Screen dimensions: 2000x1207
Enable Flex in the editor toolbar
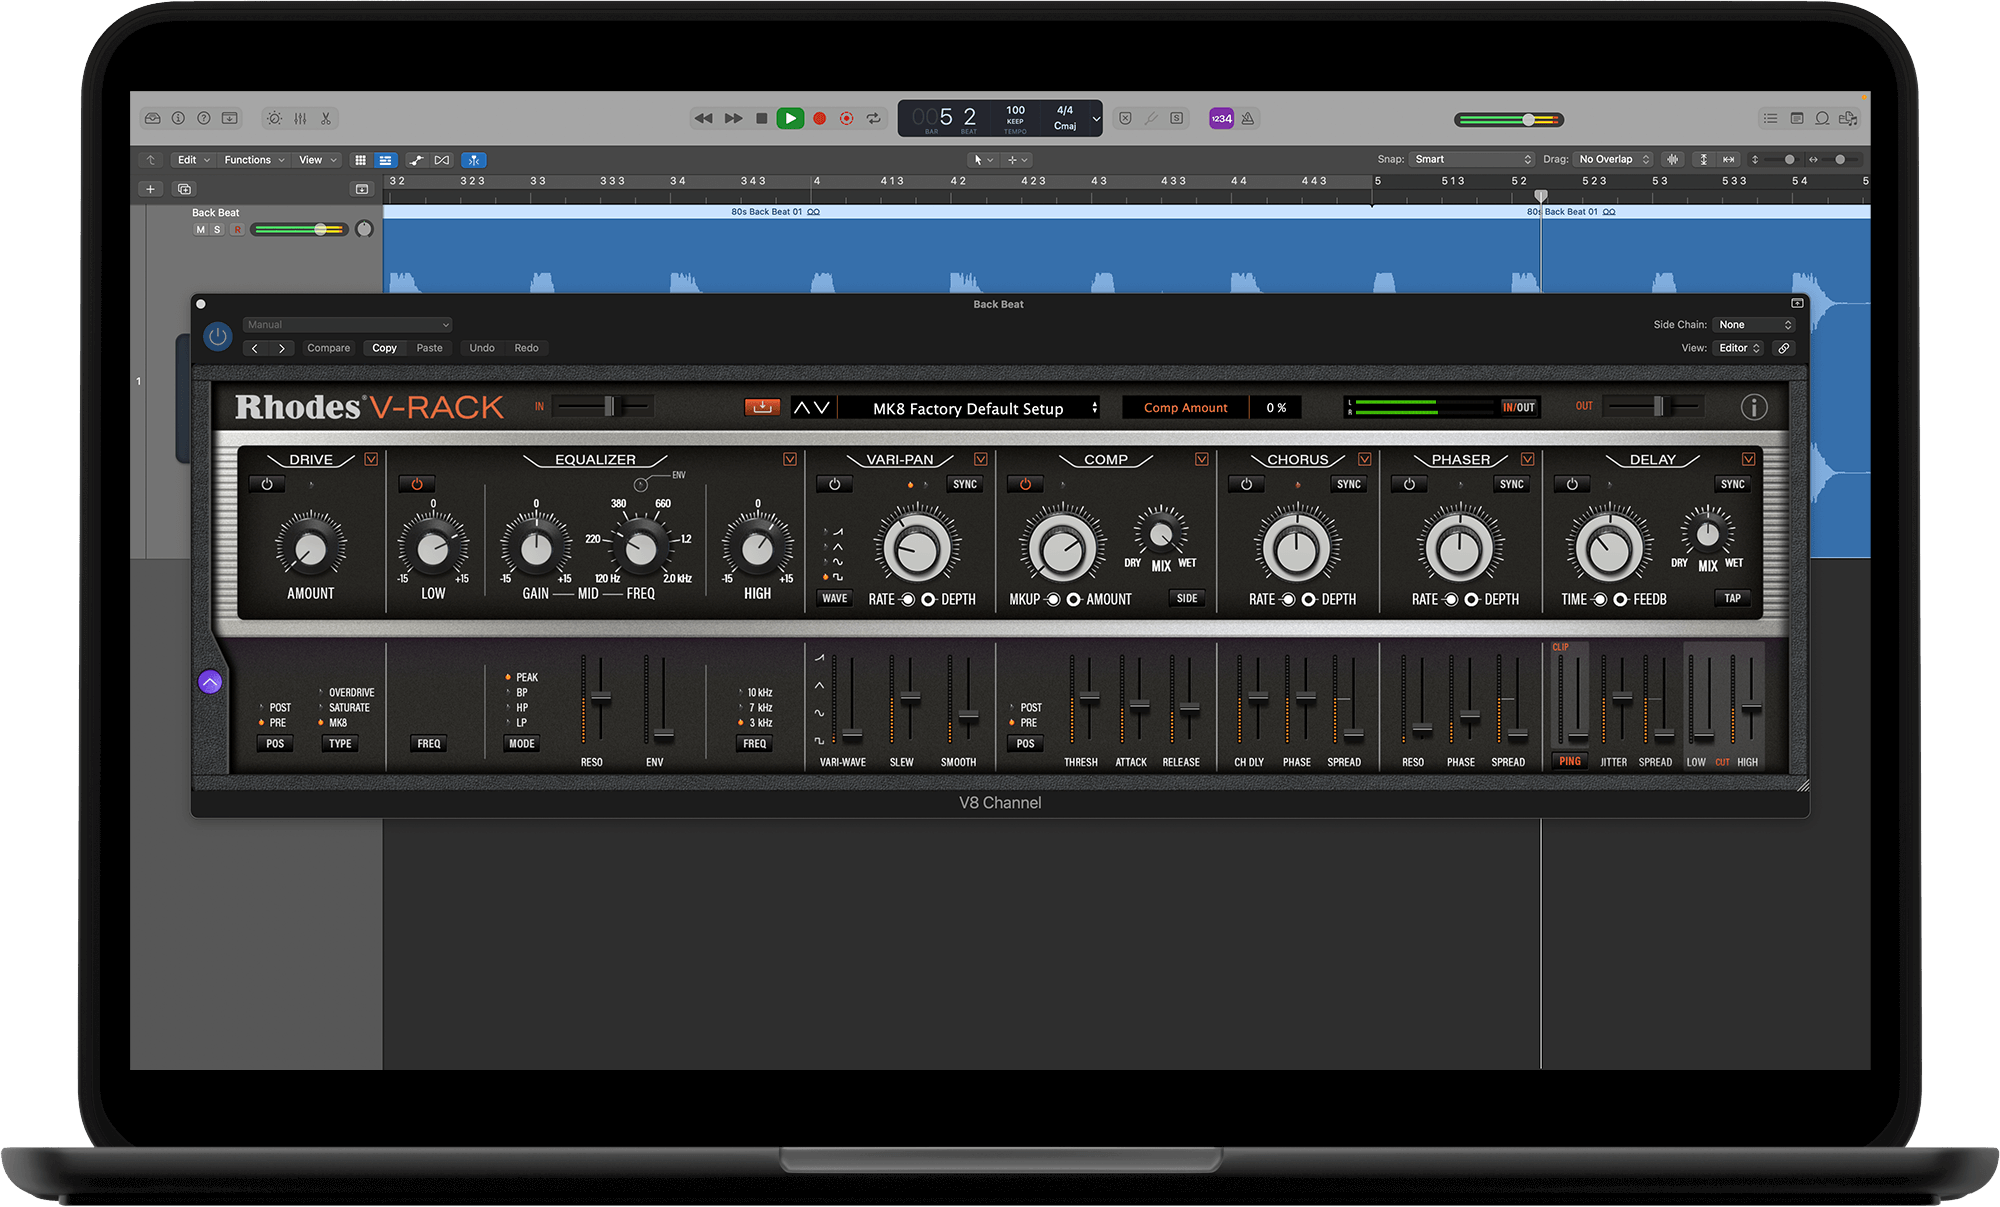click(474, 160)
